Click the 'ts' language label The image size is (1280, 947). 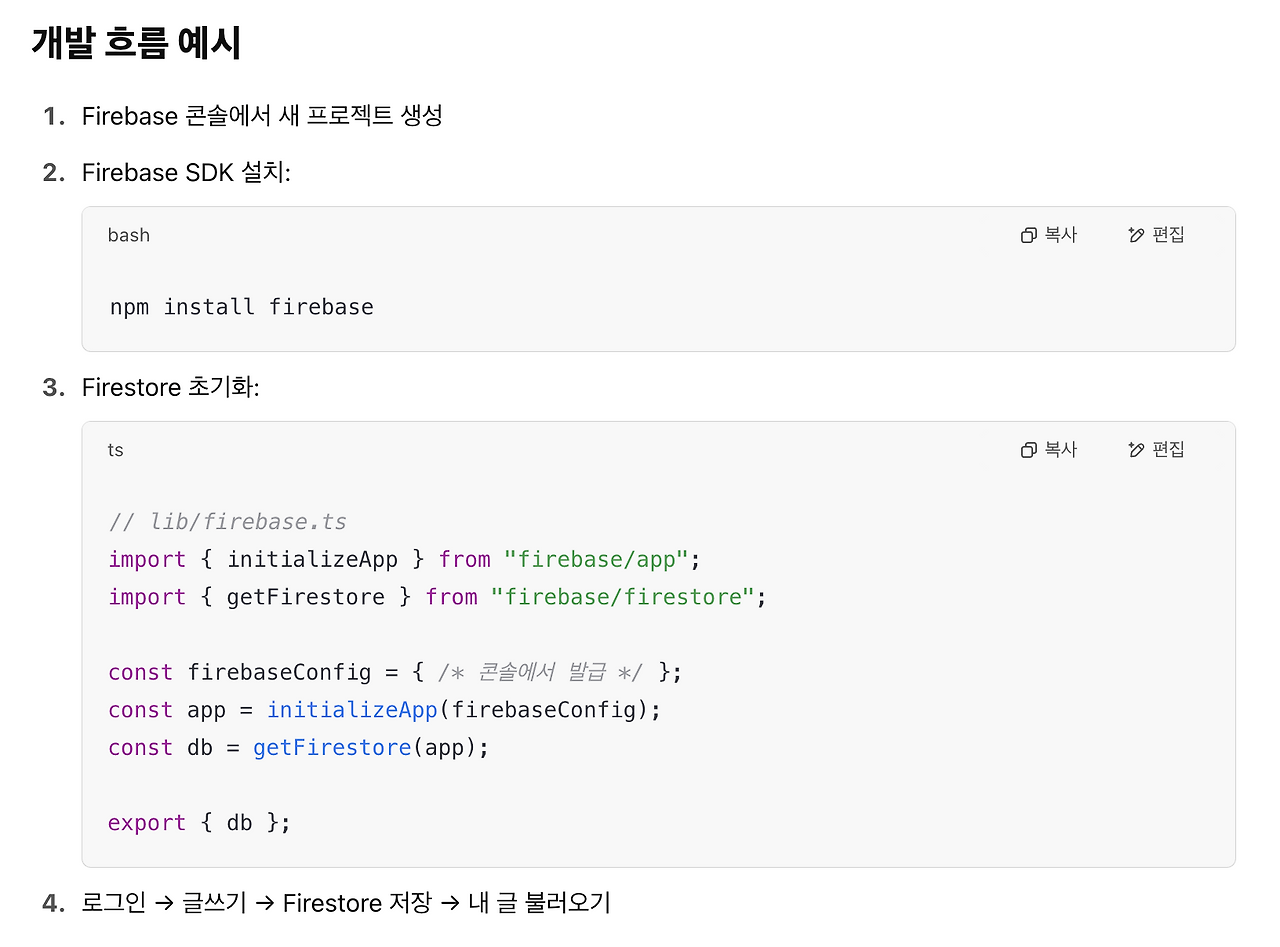pyautogui.click(x=116, y=450)
